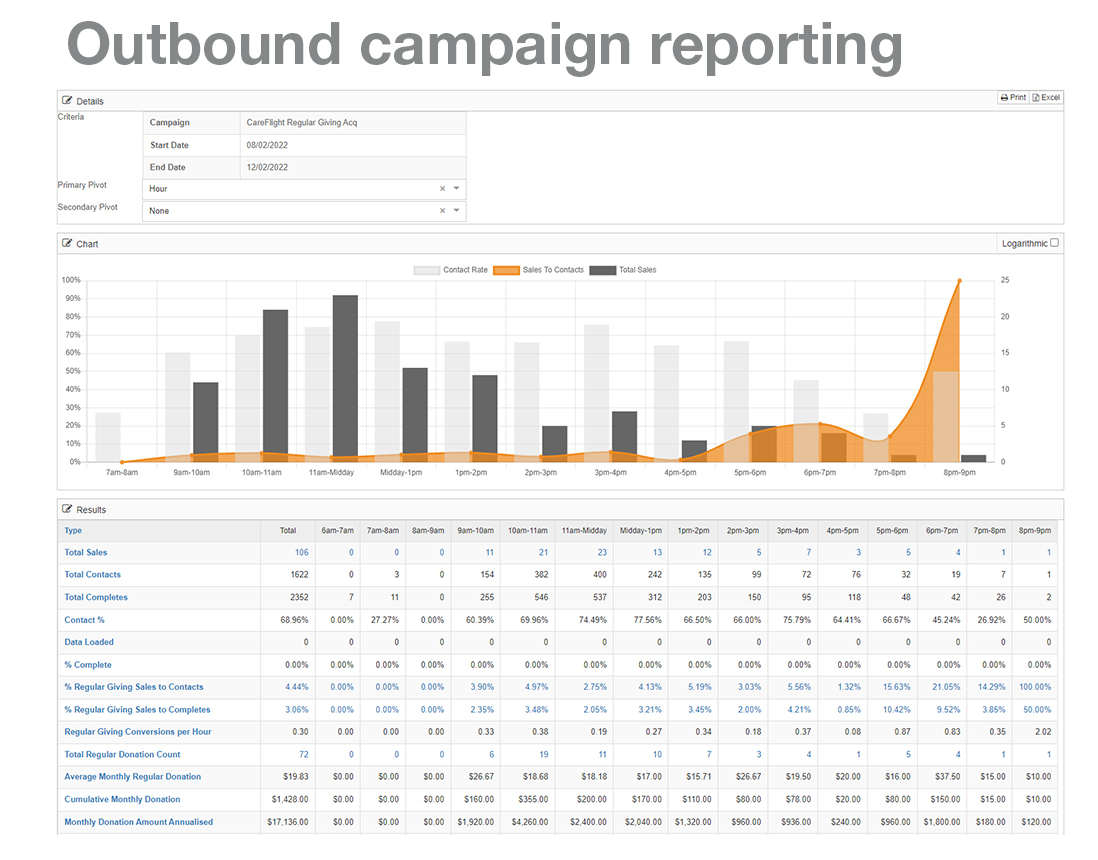The image size is (1098, 860).
Task: Clear the Secondary Pivot using its x icon
Action: [x=441, y=211]
